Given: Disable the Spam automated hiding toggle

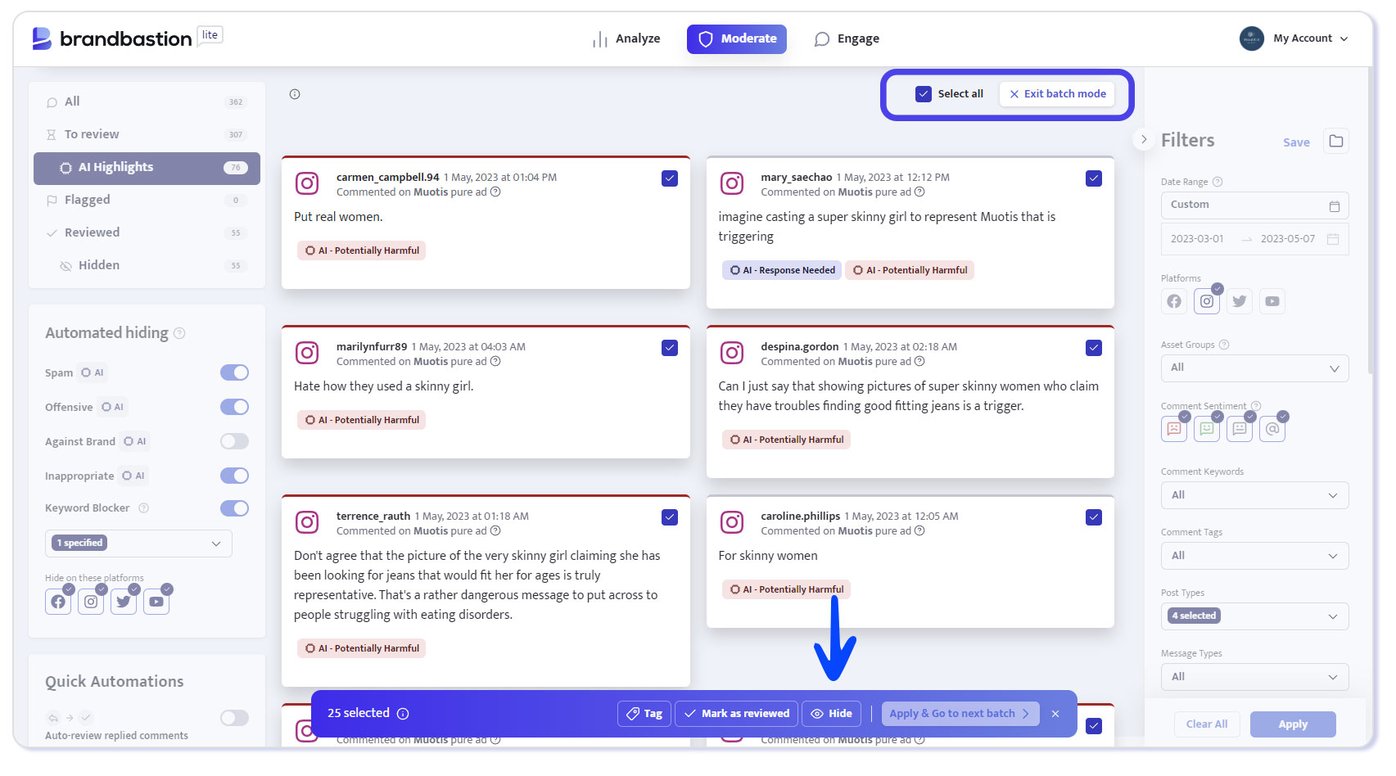Looking at the screenshot, I should pos(234,373).
